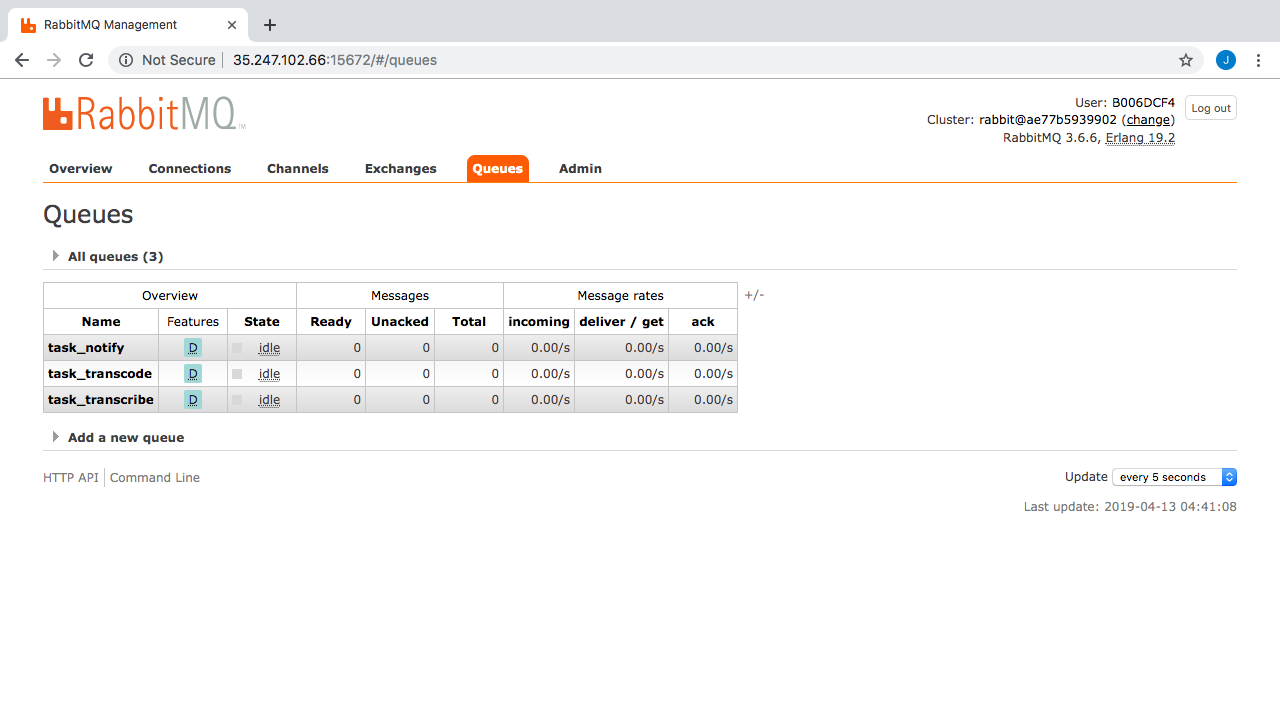This screenshot has width=1280, height=720.
Task: Open the Command Line link
Action: point(155,478)
